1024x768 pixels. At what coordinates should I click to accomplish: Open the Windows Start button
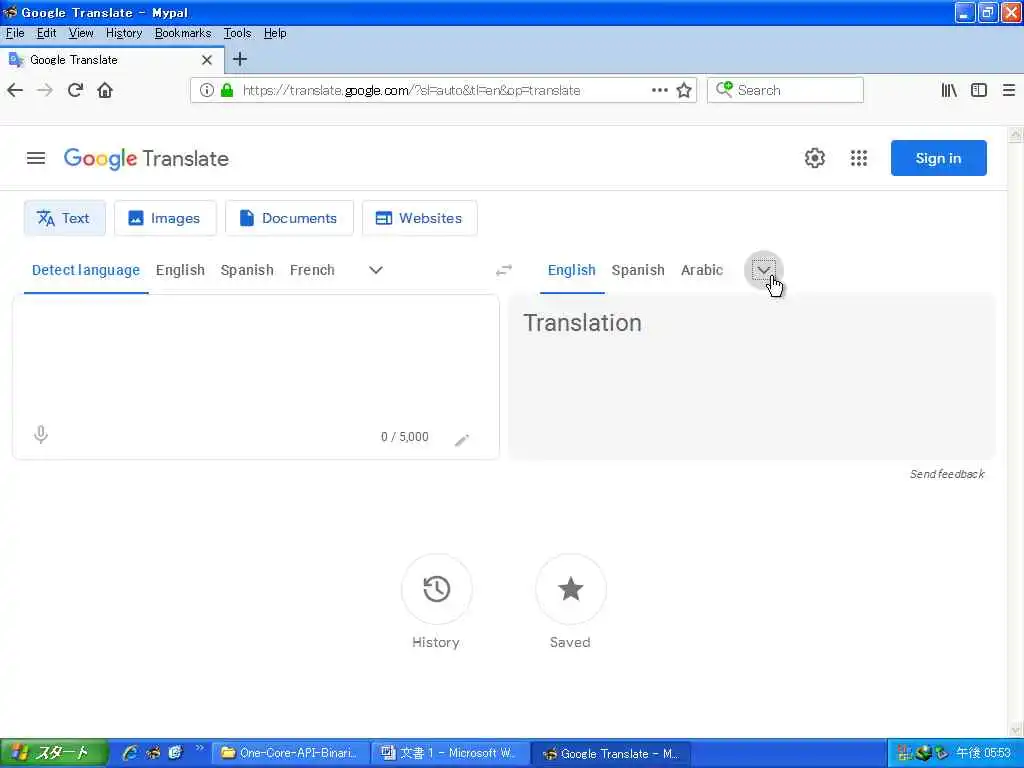54,753
